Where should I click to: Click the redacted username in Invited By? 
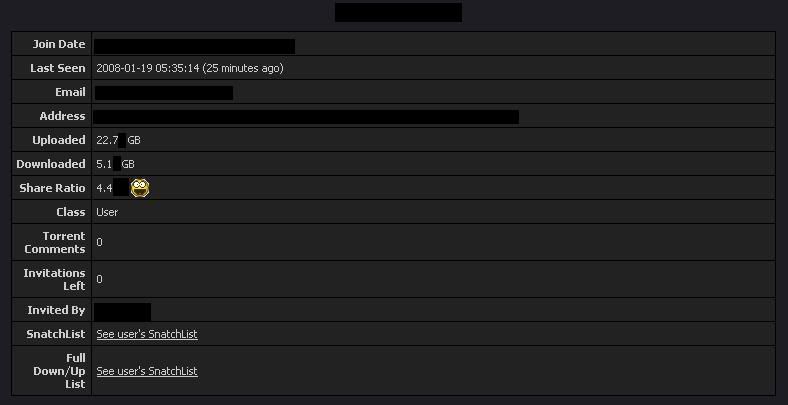(x=122, y=312)
